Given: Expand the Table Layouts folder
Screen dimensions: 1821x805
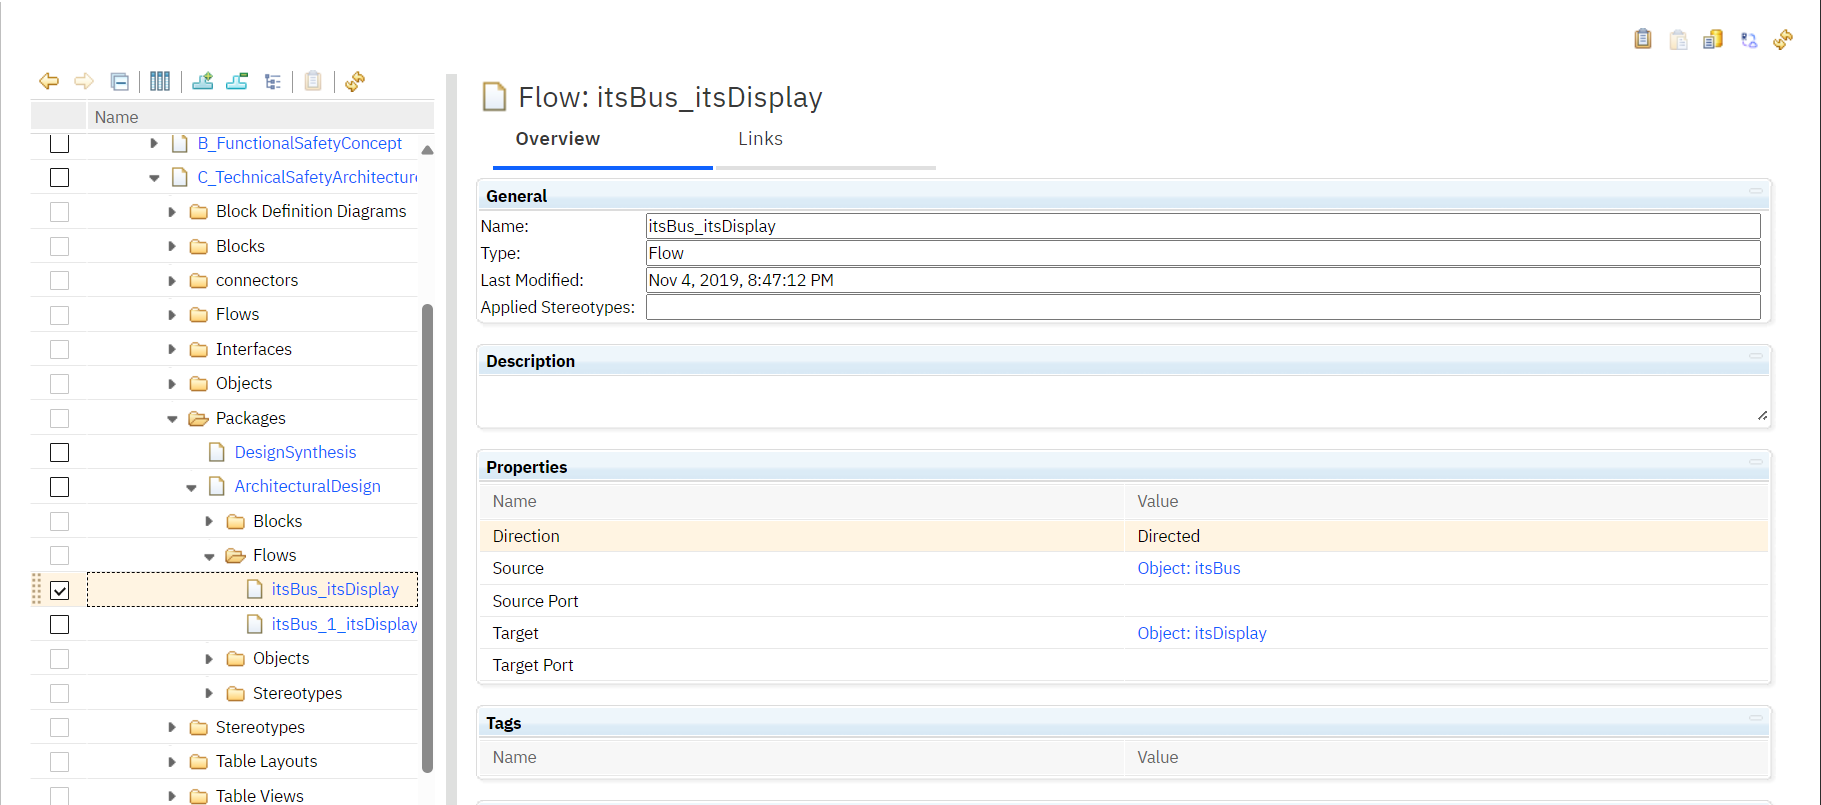Looking at the screenshot, I should [x=172, y=762].
